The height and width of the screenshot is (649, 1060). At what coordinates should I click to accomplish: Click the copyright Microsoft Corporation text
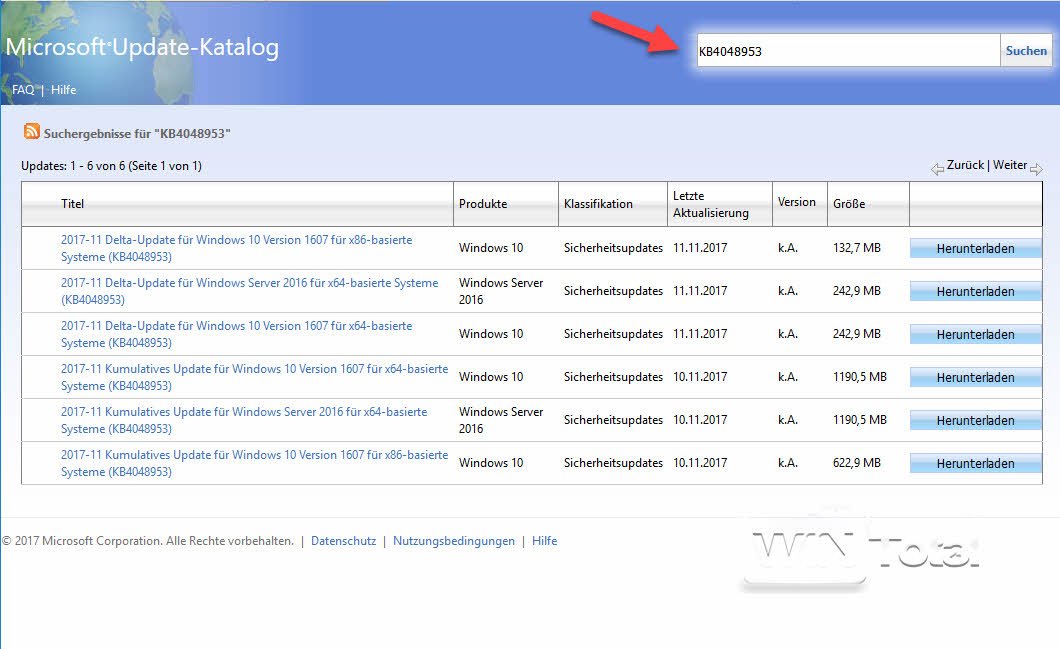tap(148, 541)
